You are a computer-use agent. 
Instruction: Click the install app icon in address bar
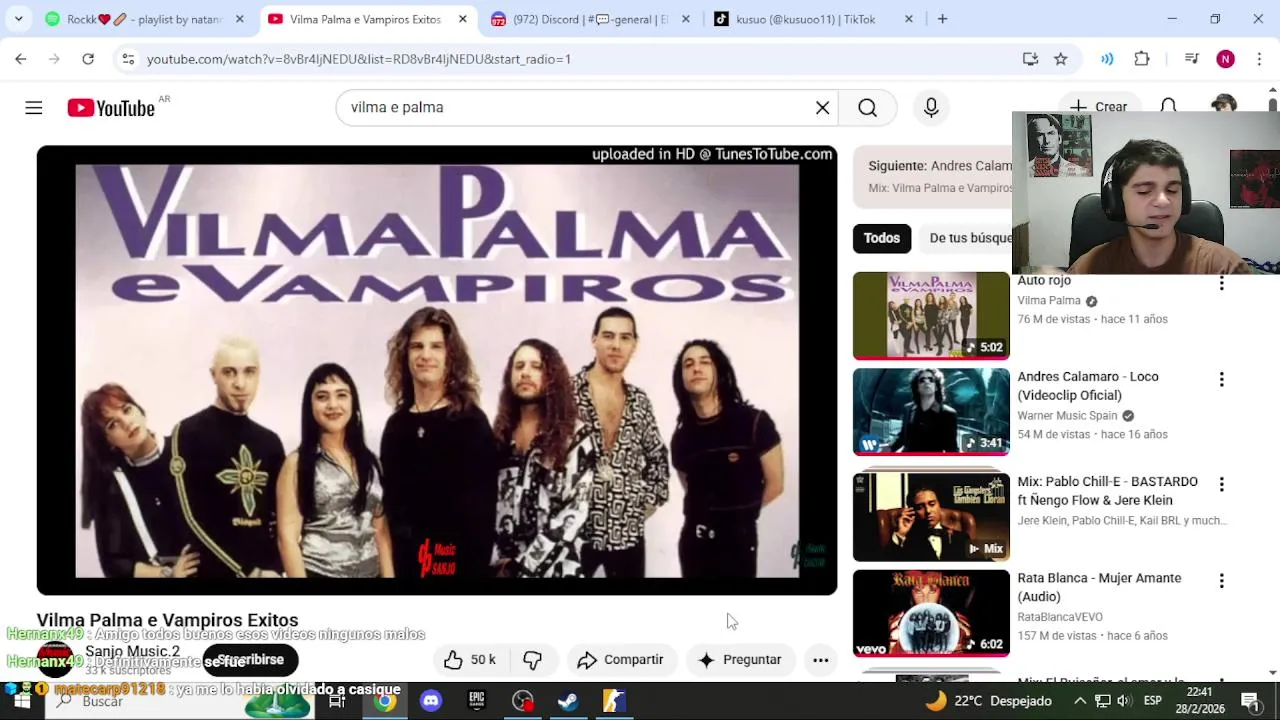(x=1030, y=59)
